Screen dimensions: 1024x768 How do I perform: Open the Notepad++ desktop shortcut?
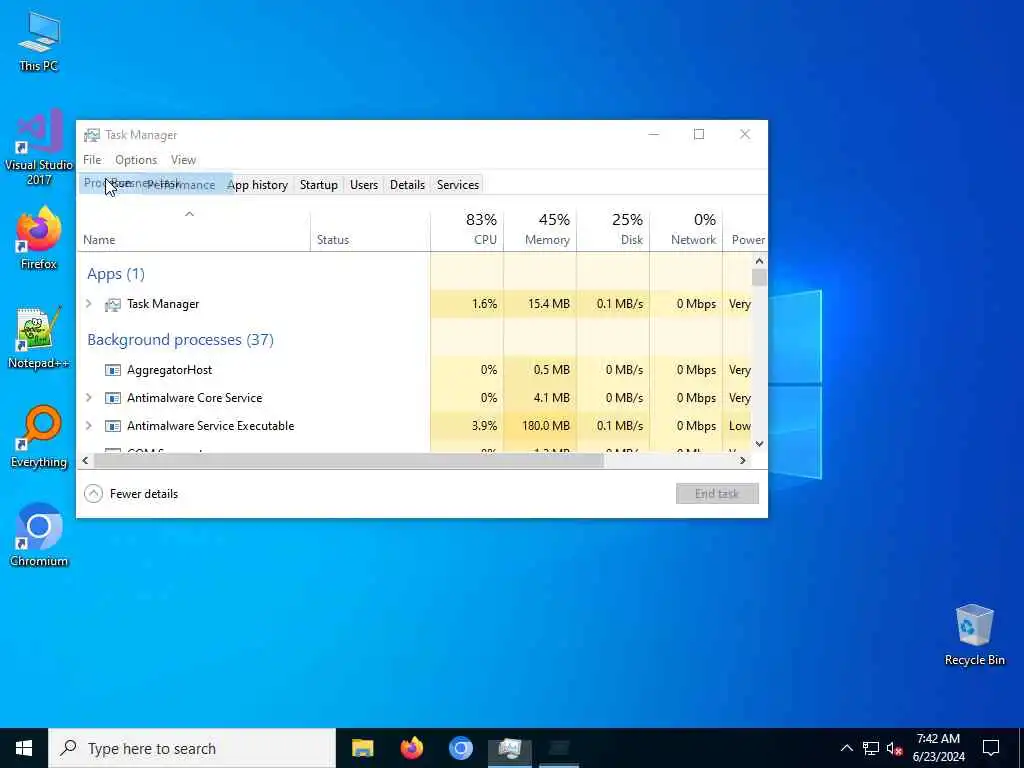[39, 338]
